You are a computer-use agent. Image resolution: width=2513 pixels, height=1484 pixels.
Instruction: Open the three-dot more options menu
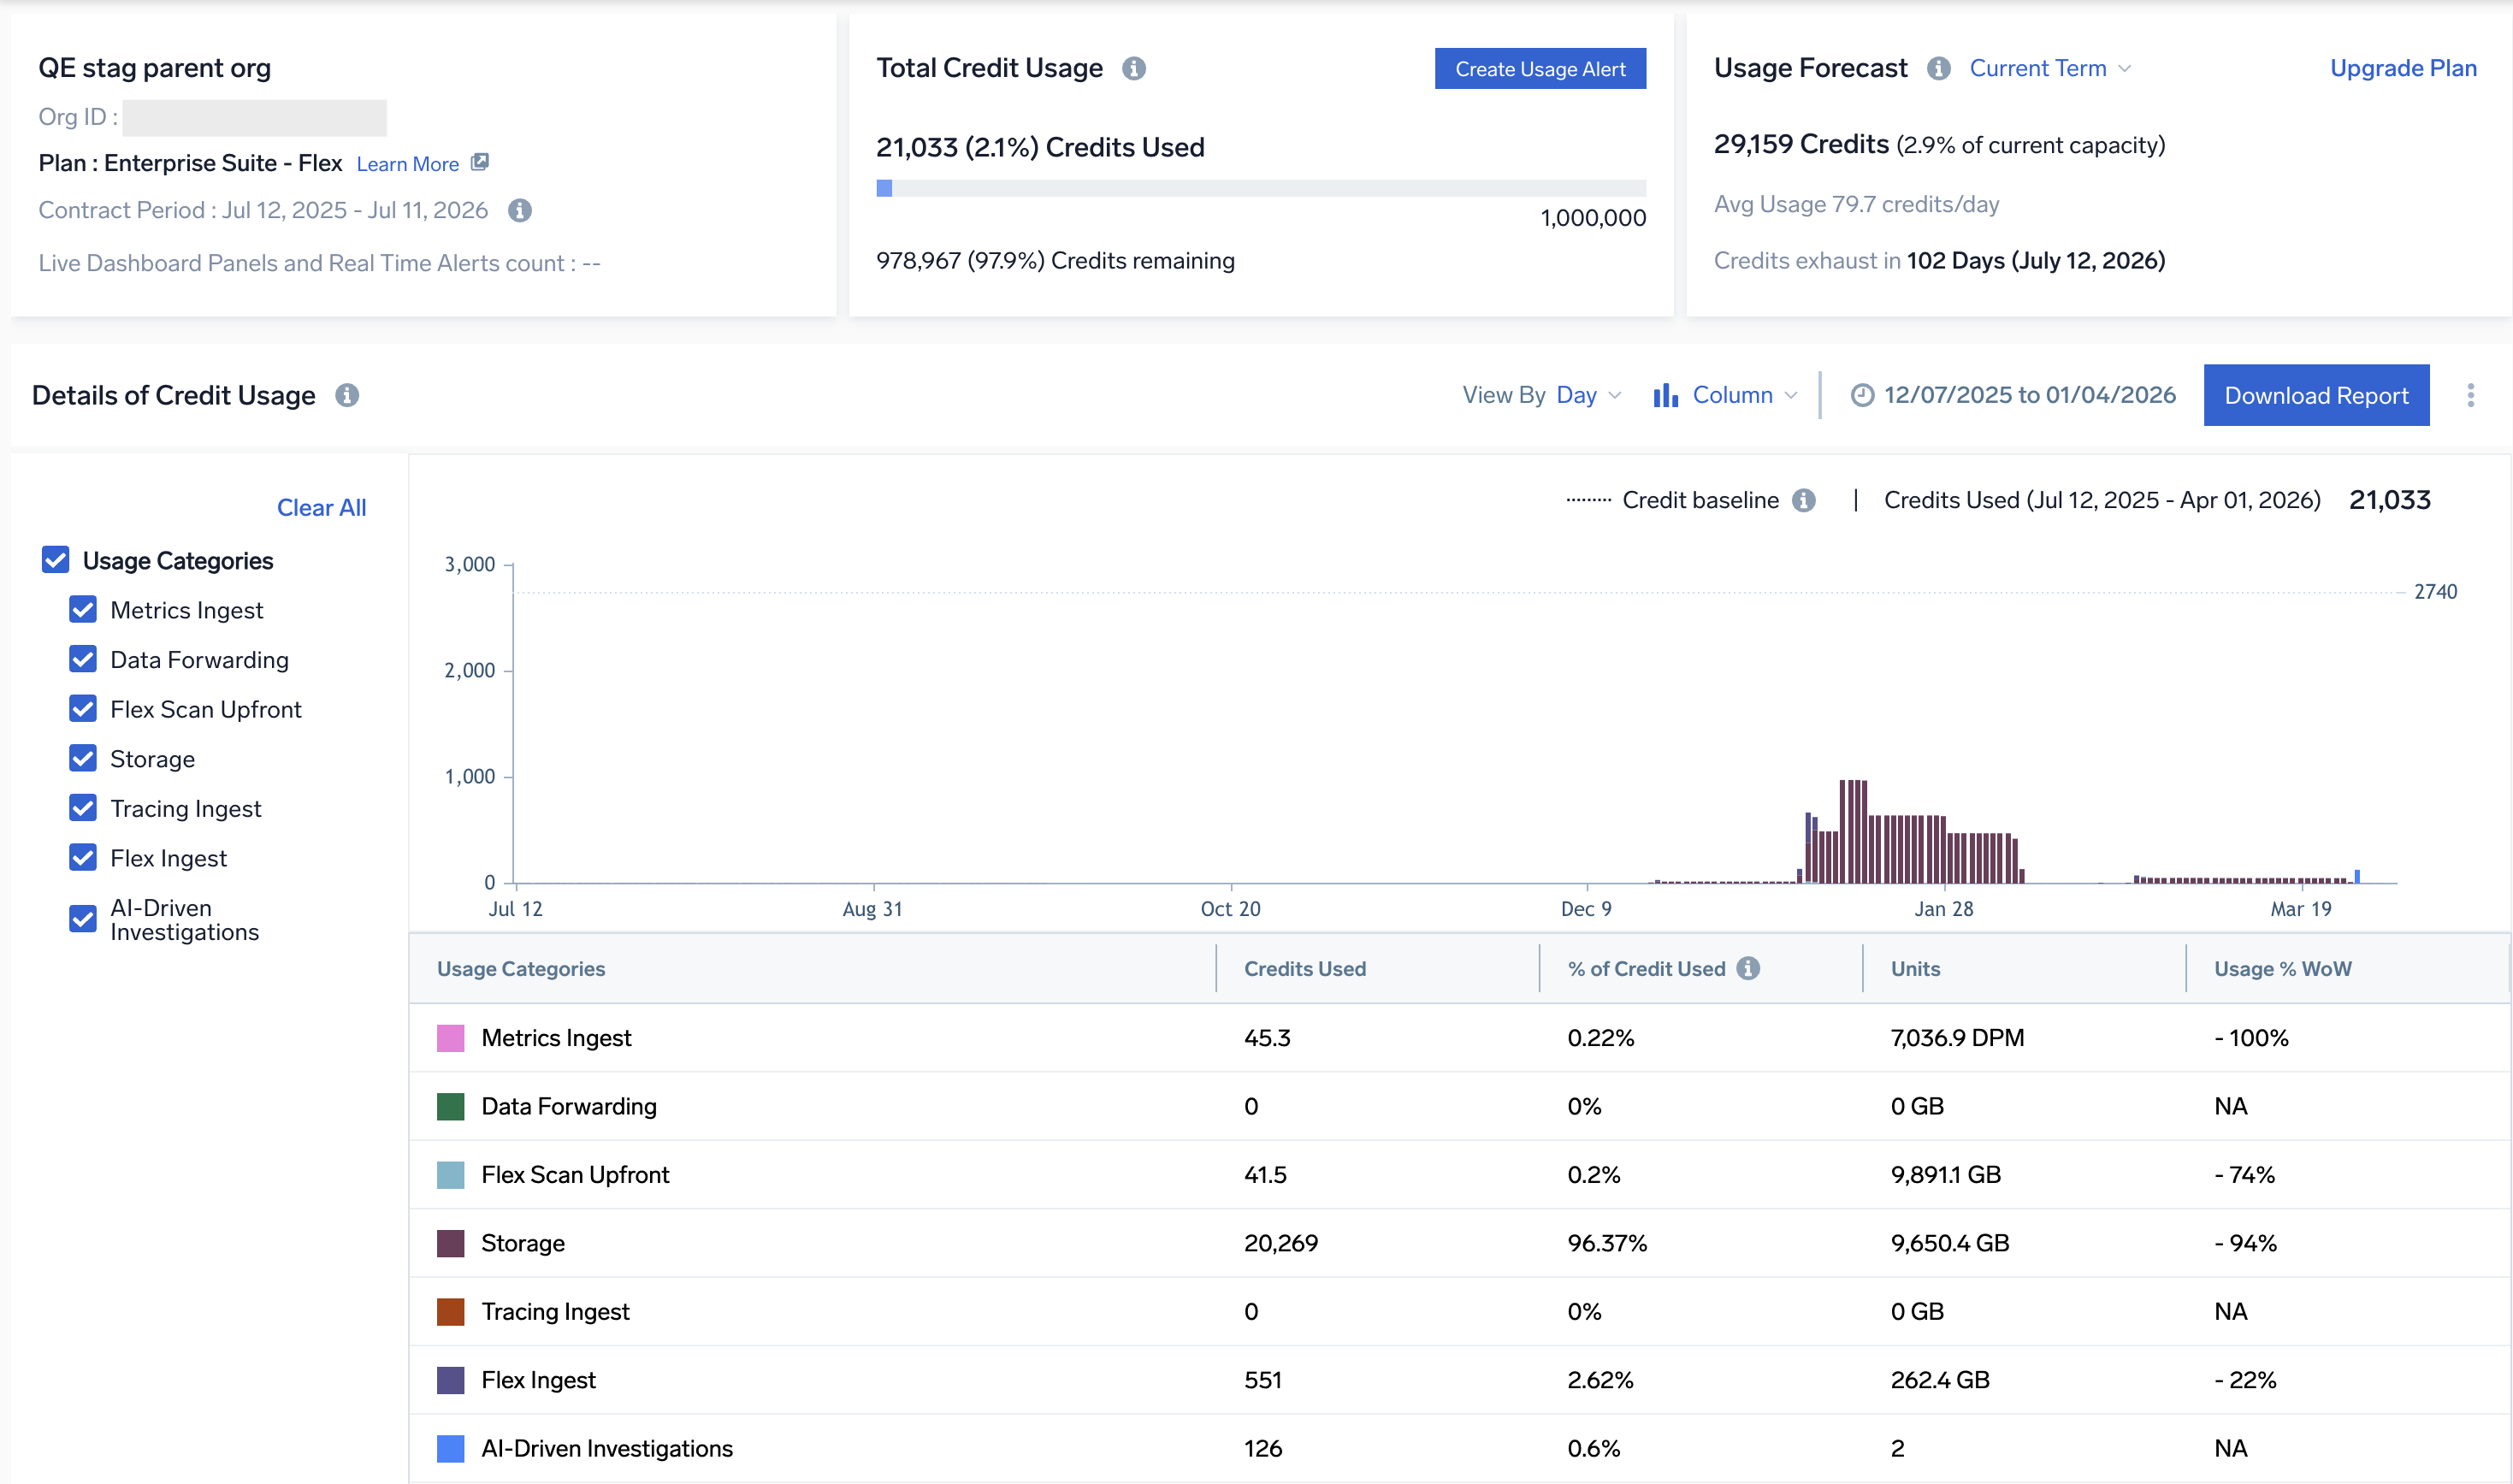pyautogui.click(x=2470, y=395)
